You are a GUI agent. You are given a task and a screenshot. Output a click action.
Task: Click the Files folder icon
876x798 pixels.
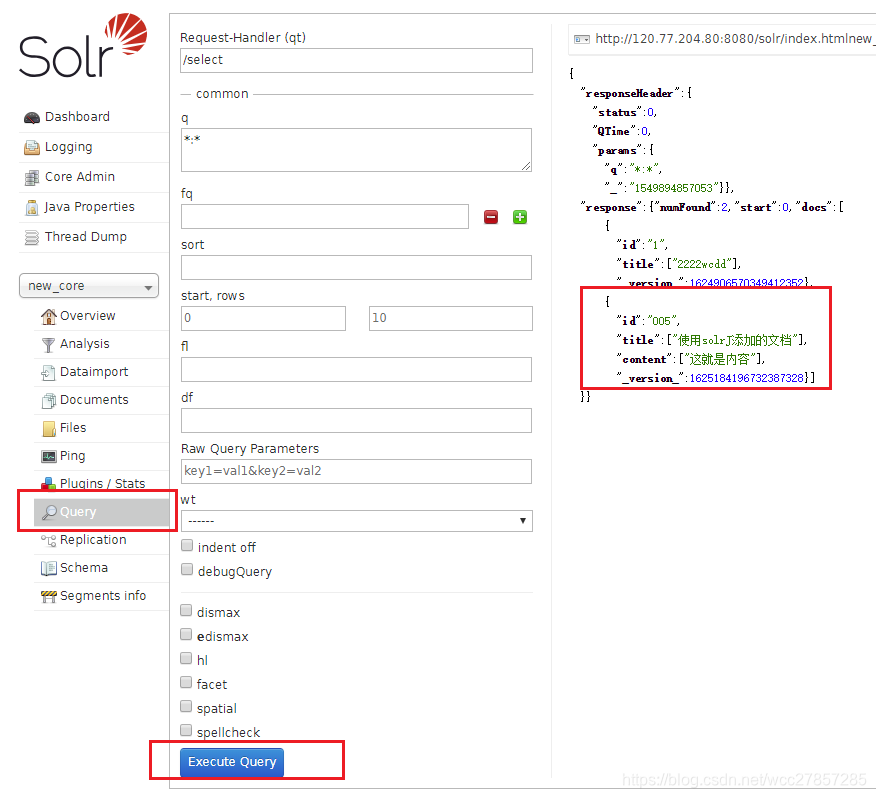pos(49,429)
